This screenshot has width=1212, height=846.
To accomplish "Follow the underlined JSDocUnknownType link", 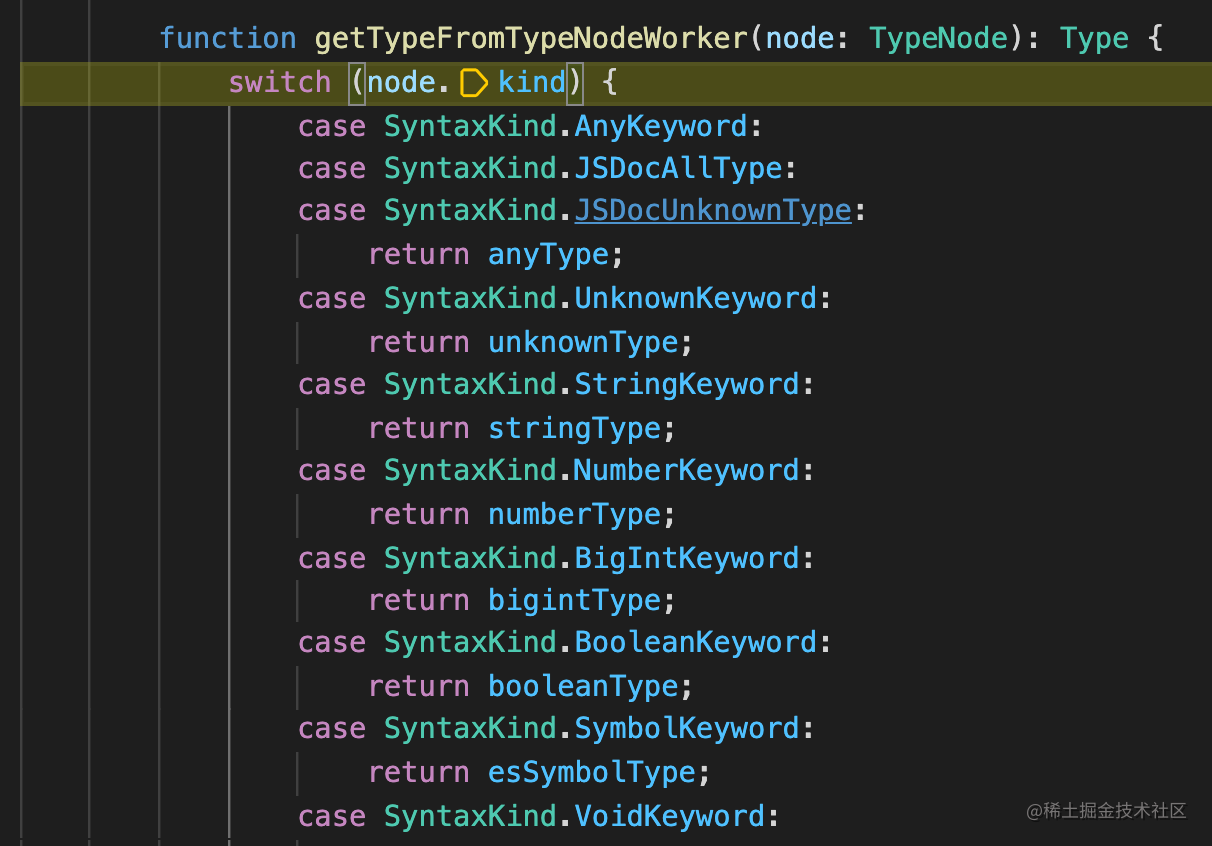I will [x=712, y=211].
